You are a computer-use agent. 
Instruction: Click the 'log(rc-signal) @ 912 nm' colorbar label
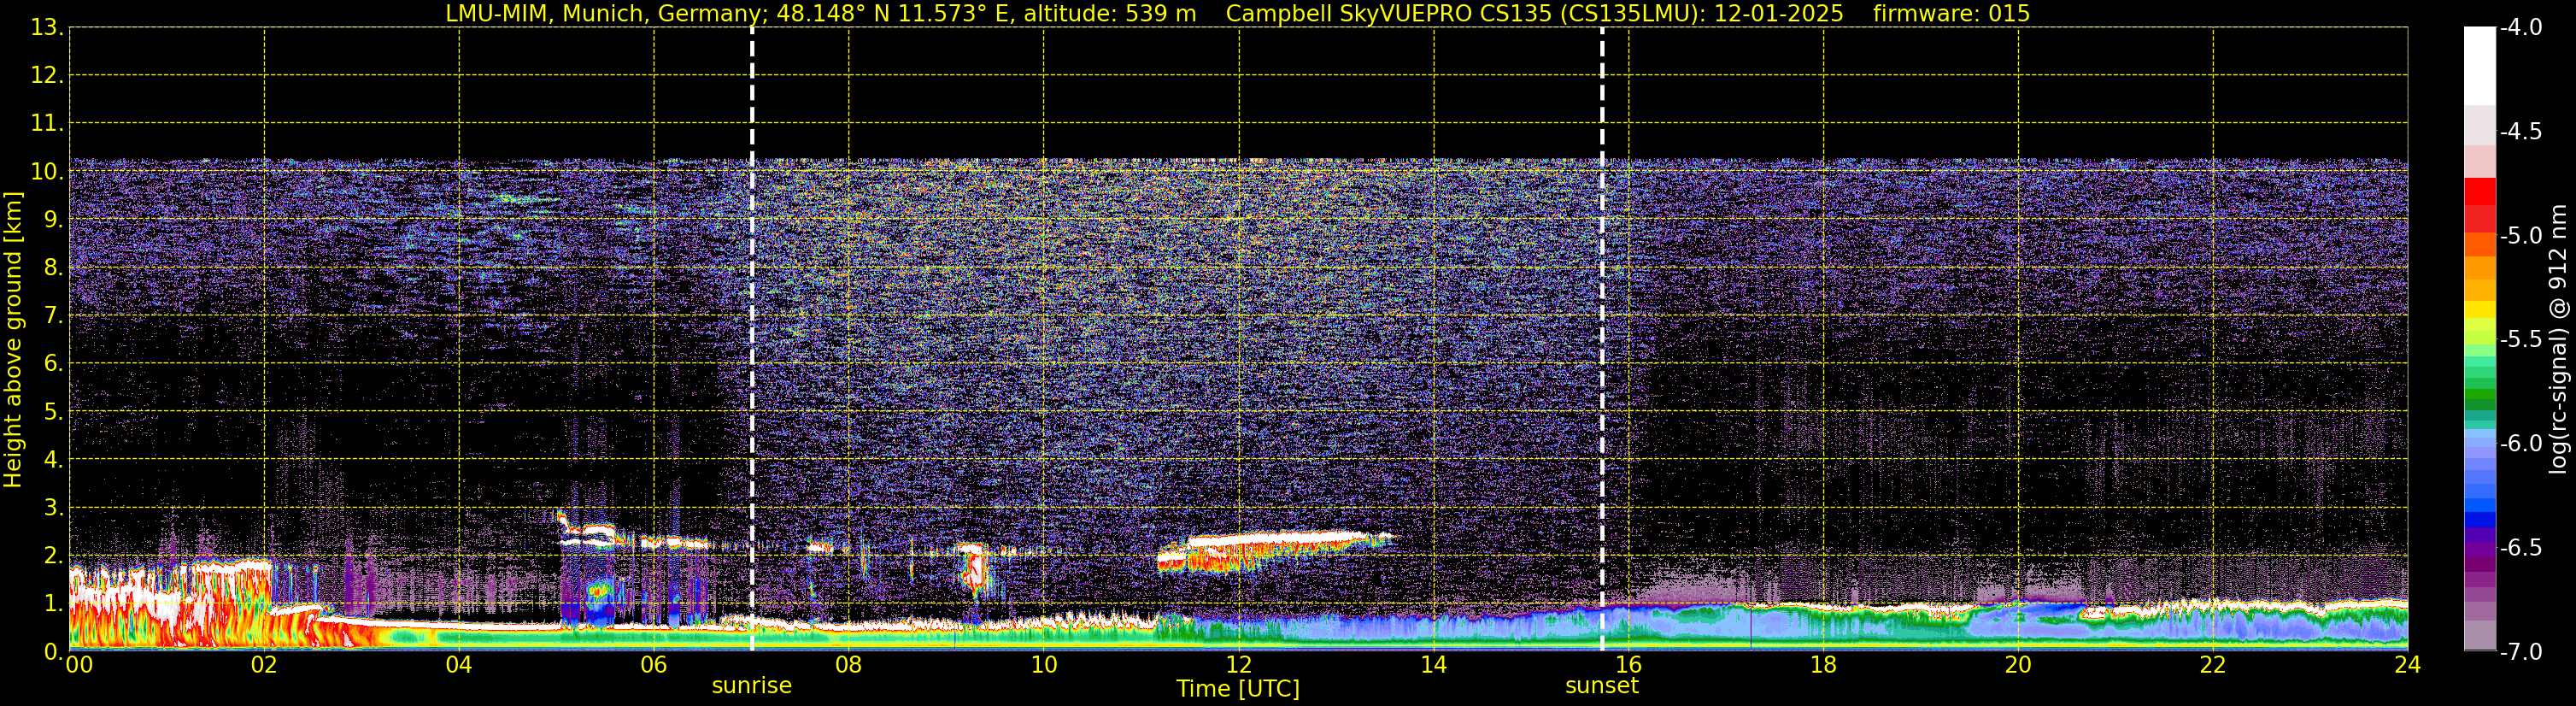pyautogui.click(x=2558, y=339)
